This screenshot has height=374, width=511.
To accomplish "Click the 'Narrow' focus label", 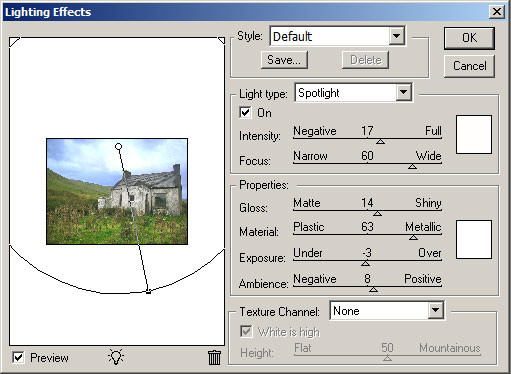I will [310, 156].
